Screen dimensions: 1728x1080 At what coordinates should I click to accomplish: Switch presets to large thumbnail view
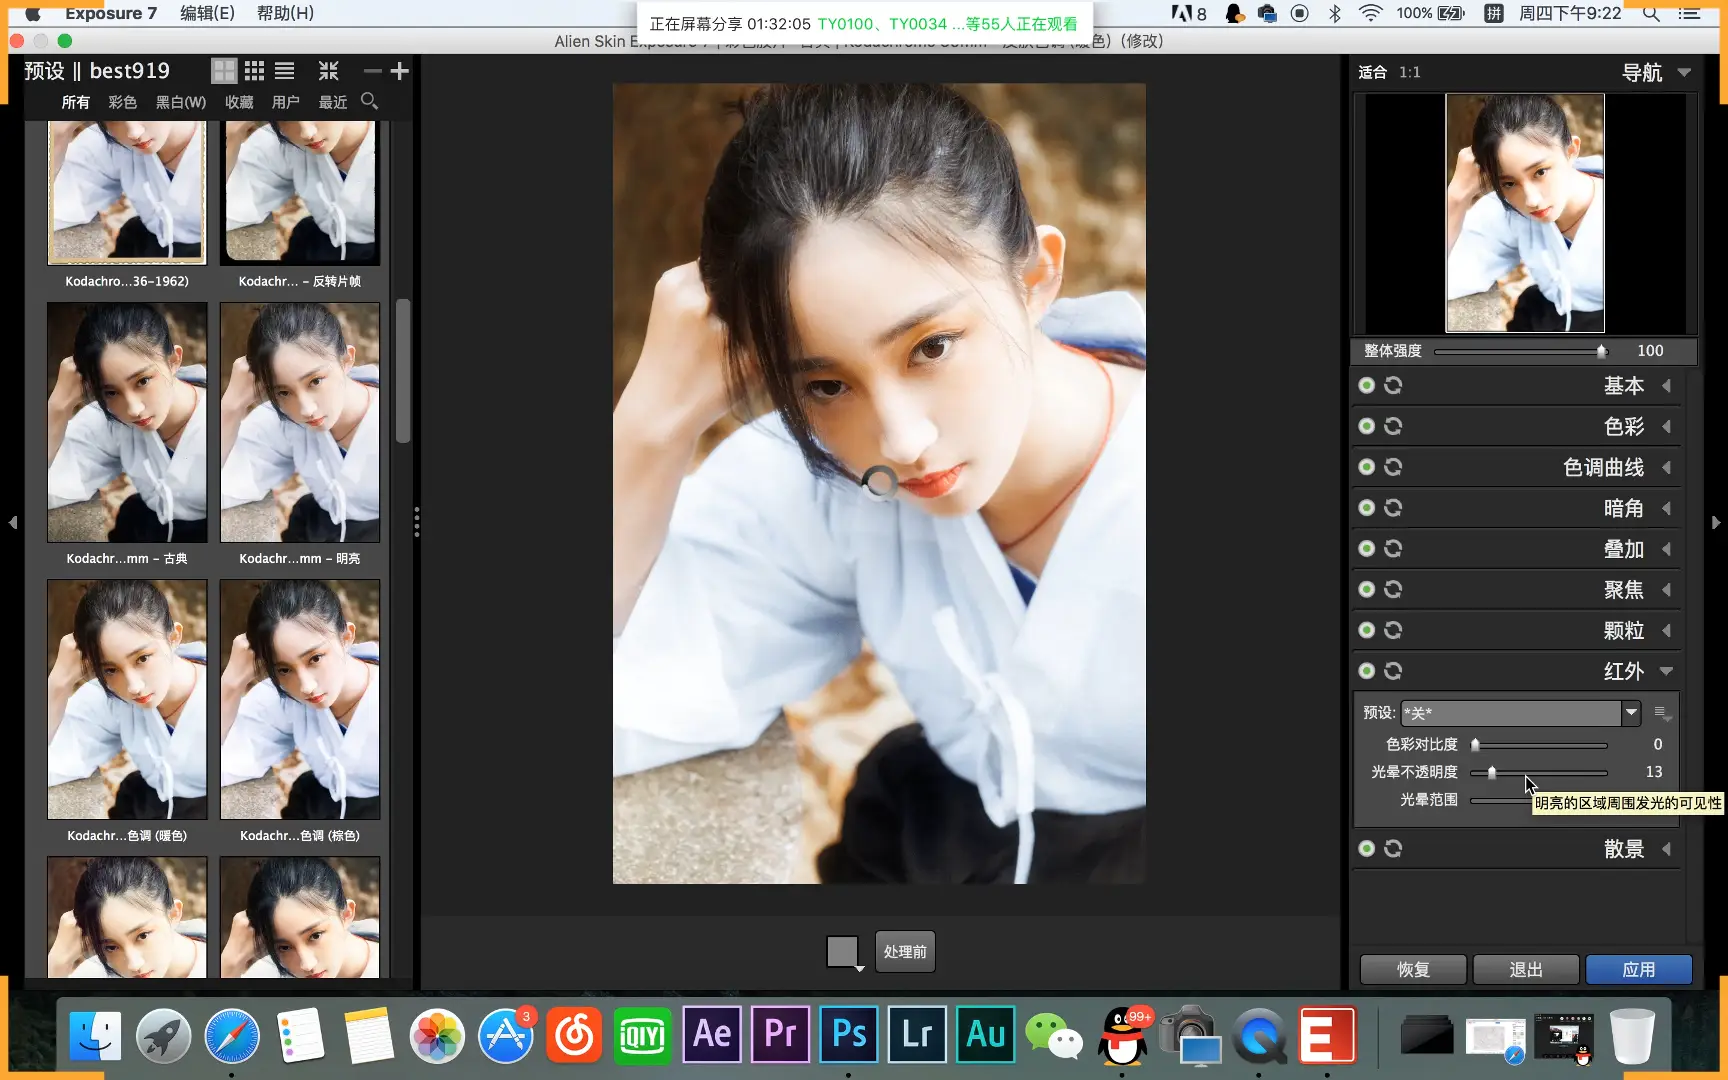click(x=224, y=71)
